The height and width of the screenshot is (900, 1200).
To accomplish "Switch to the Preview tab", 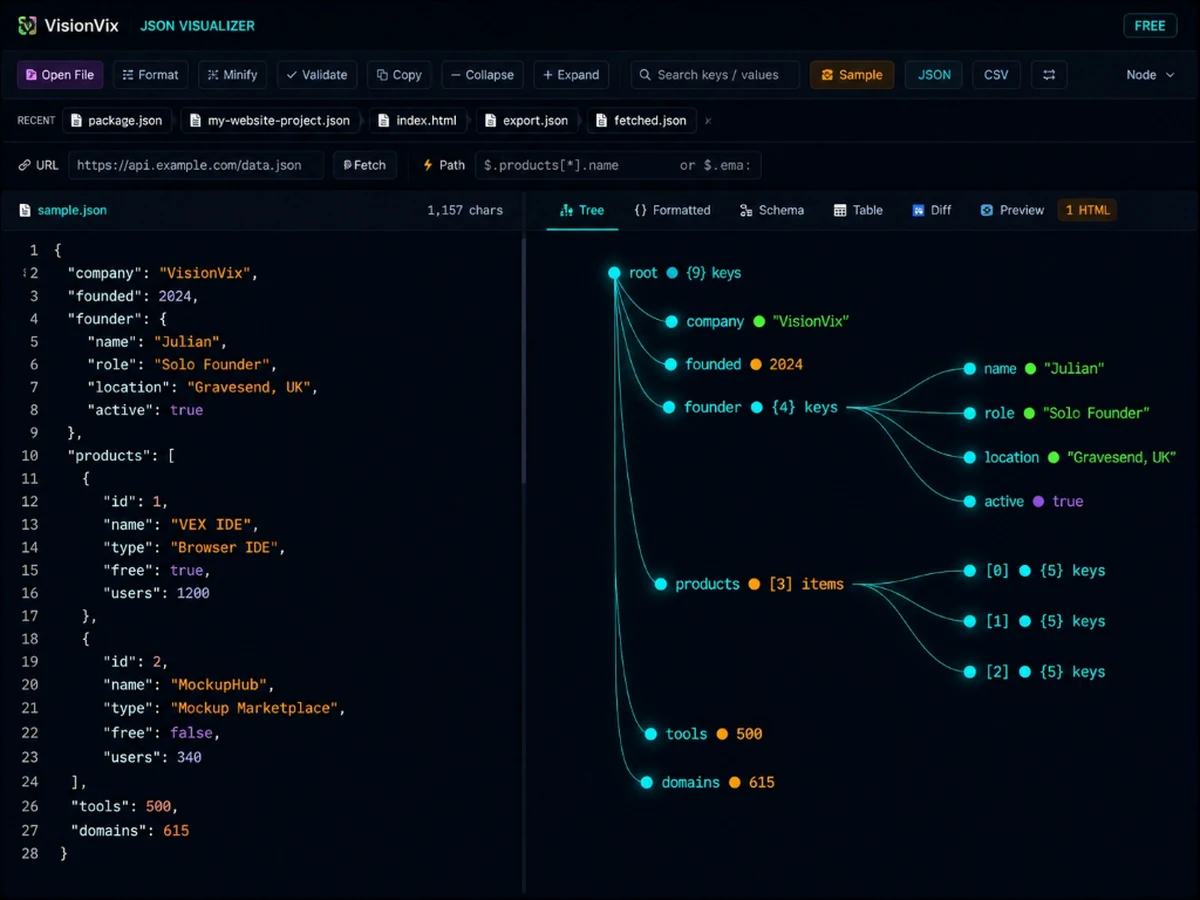I will tap(1012, 210).
